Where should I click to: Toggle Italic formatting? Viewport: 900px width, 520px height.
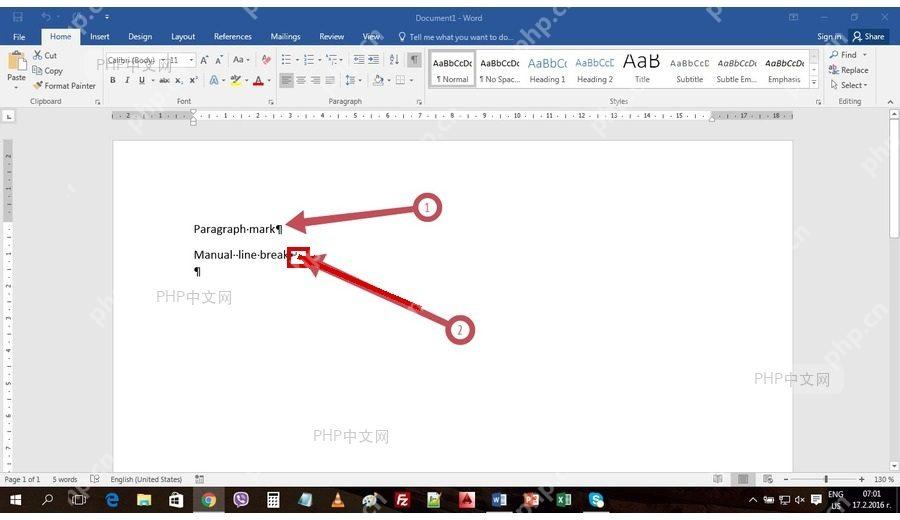click(127, 80)
